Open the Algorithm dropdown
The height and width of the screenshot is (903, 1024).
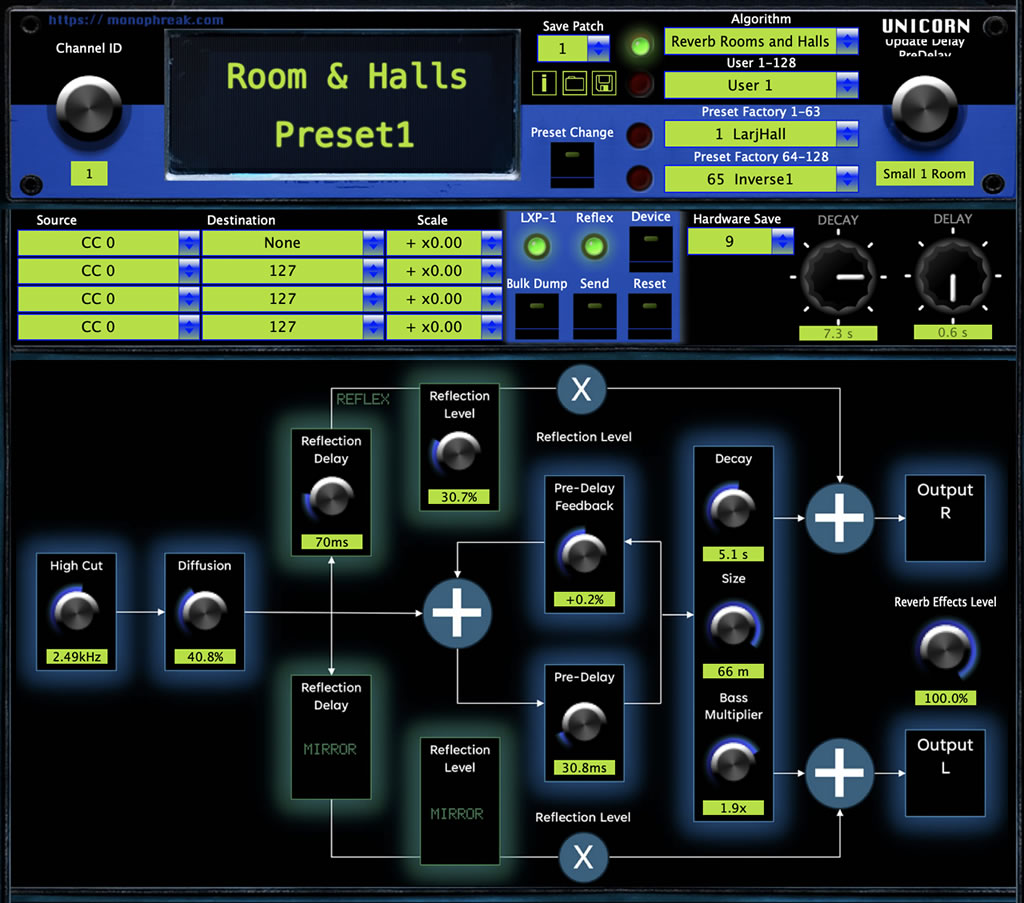(x=761, y=41)
